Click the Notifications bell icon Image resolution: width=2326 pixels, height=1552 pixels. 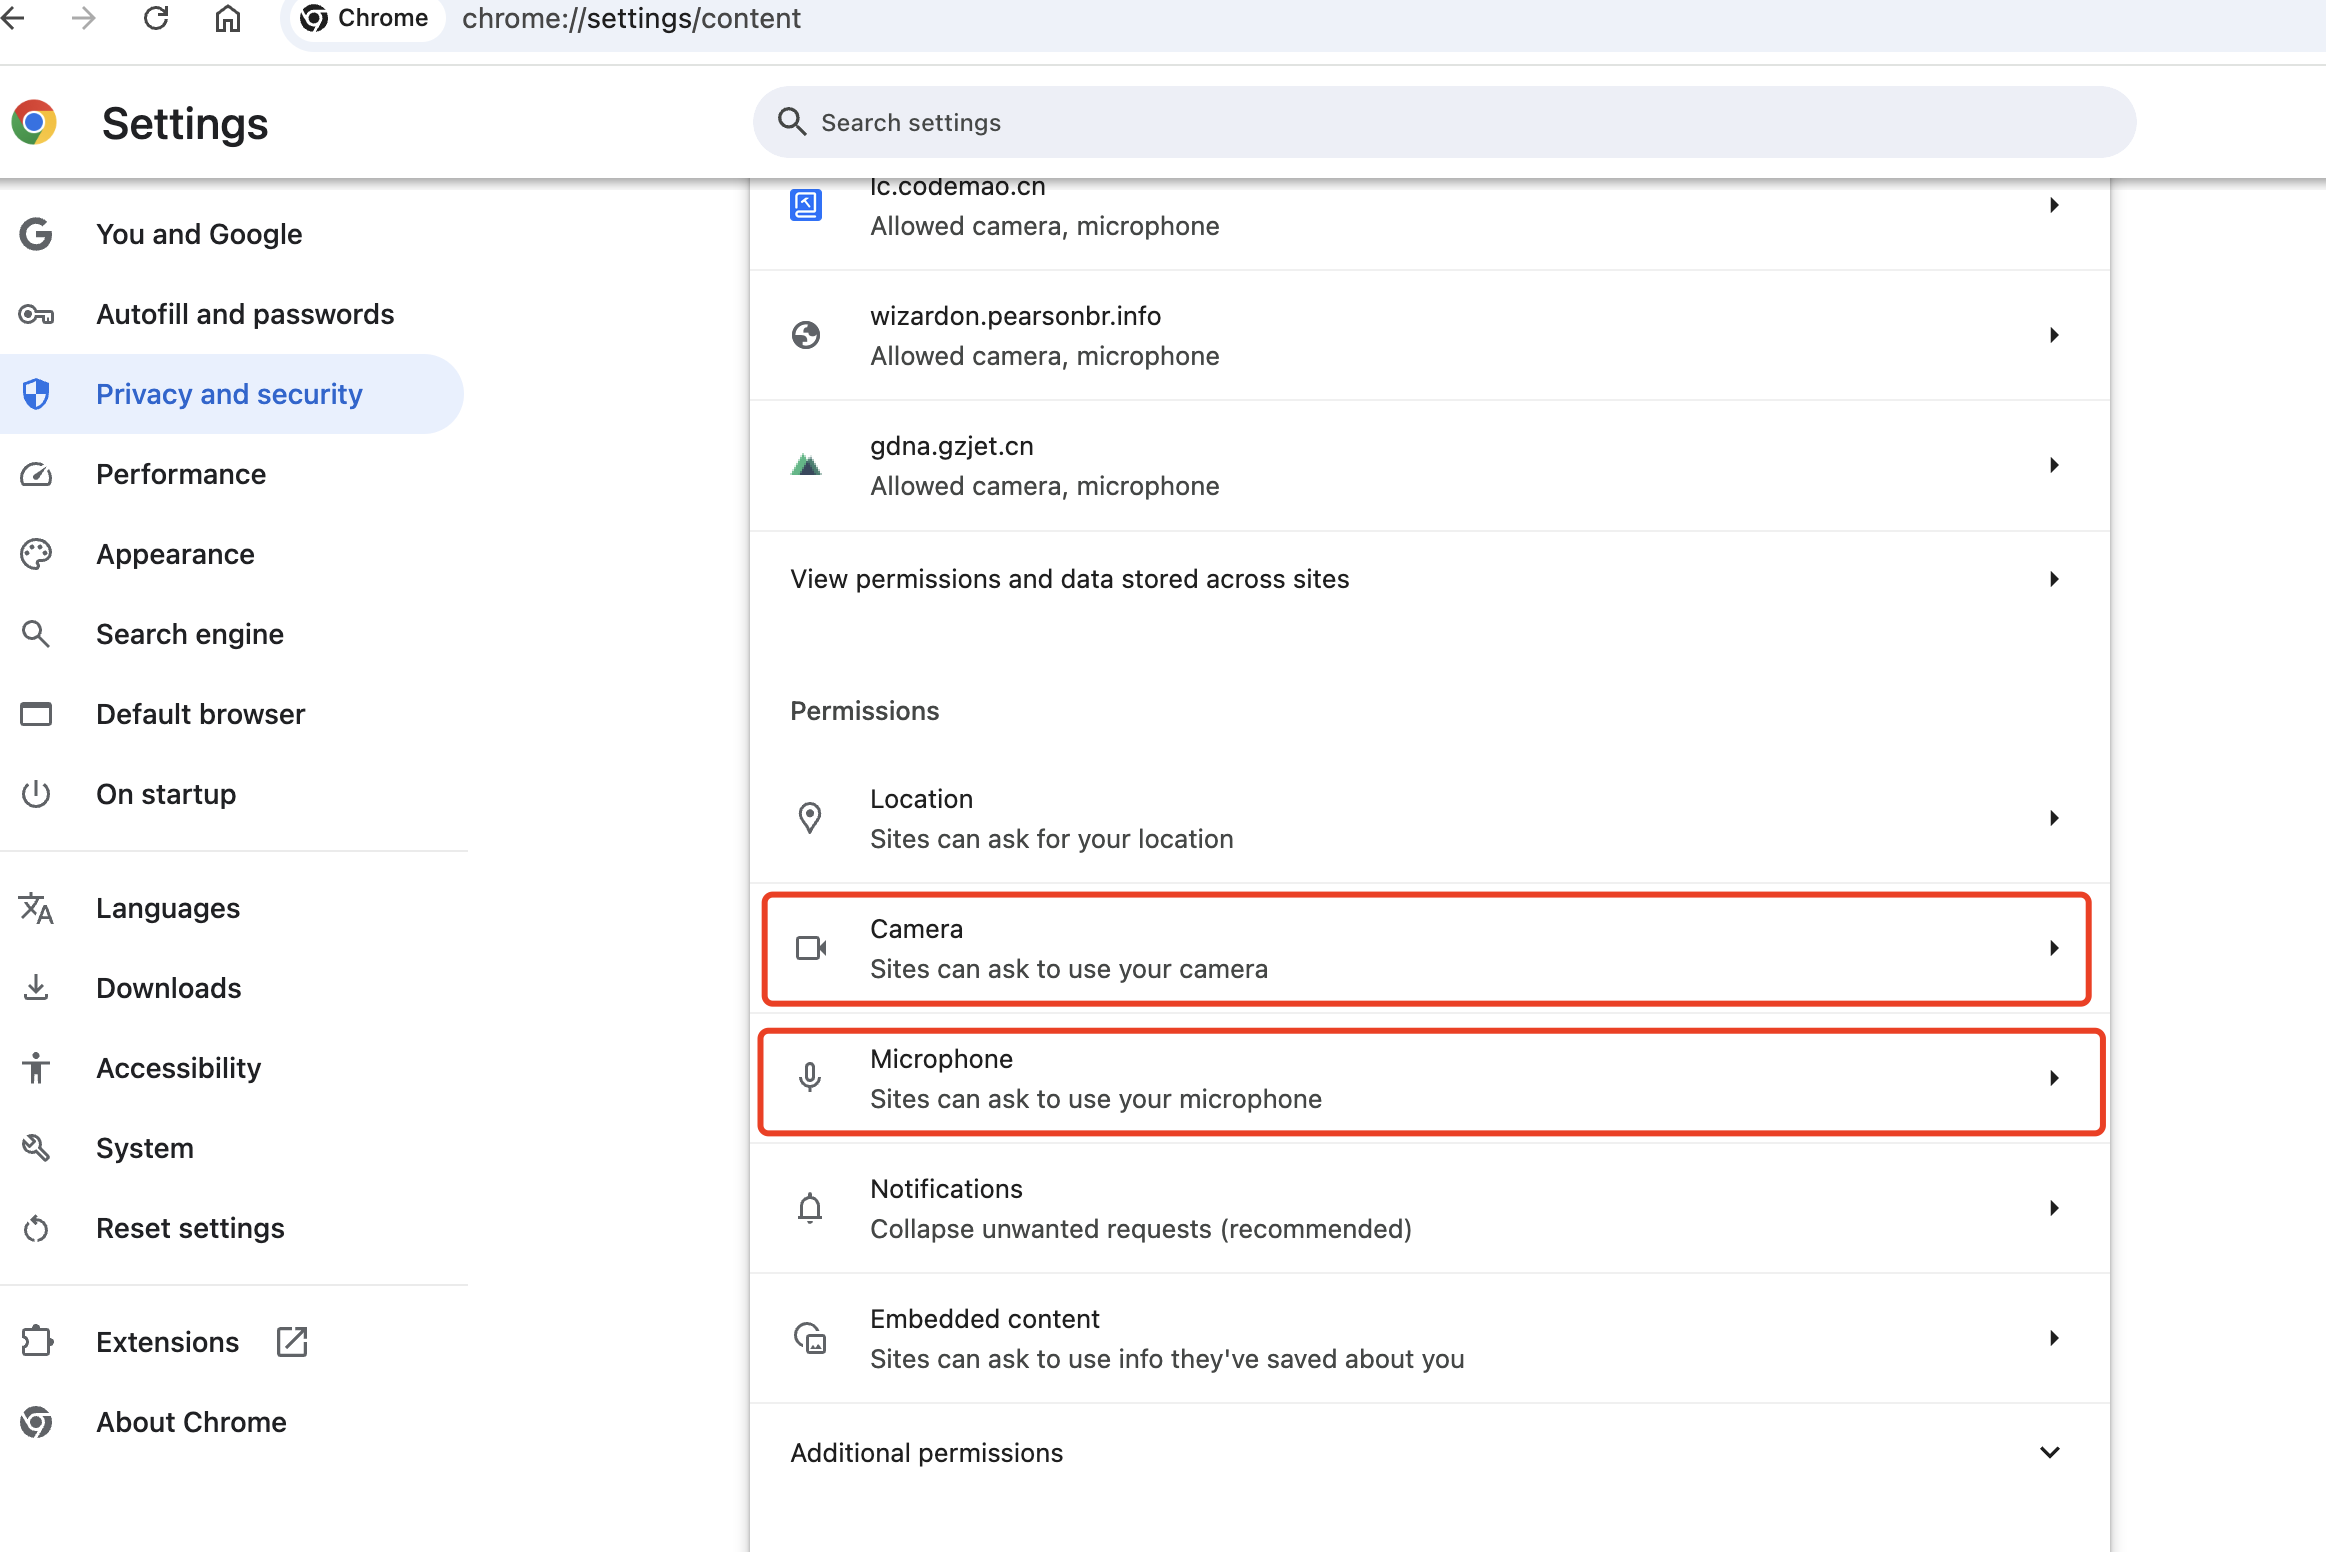[809, 1209]
